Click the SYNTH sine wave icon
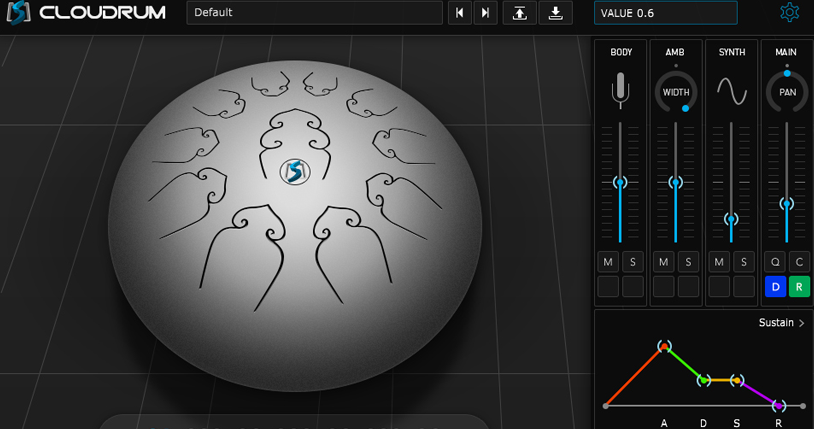The height and width of the screenshot is (429, 814). click(x=731, y=92)
